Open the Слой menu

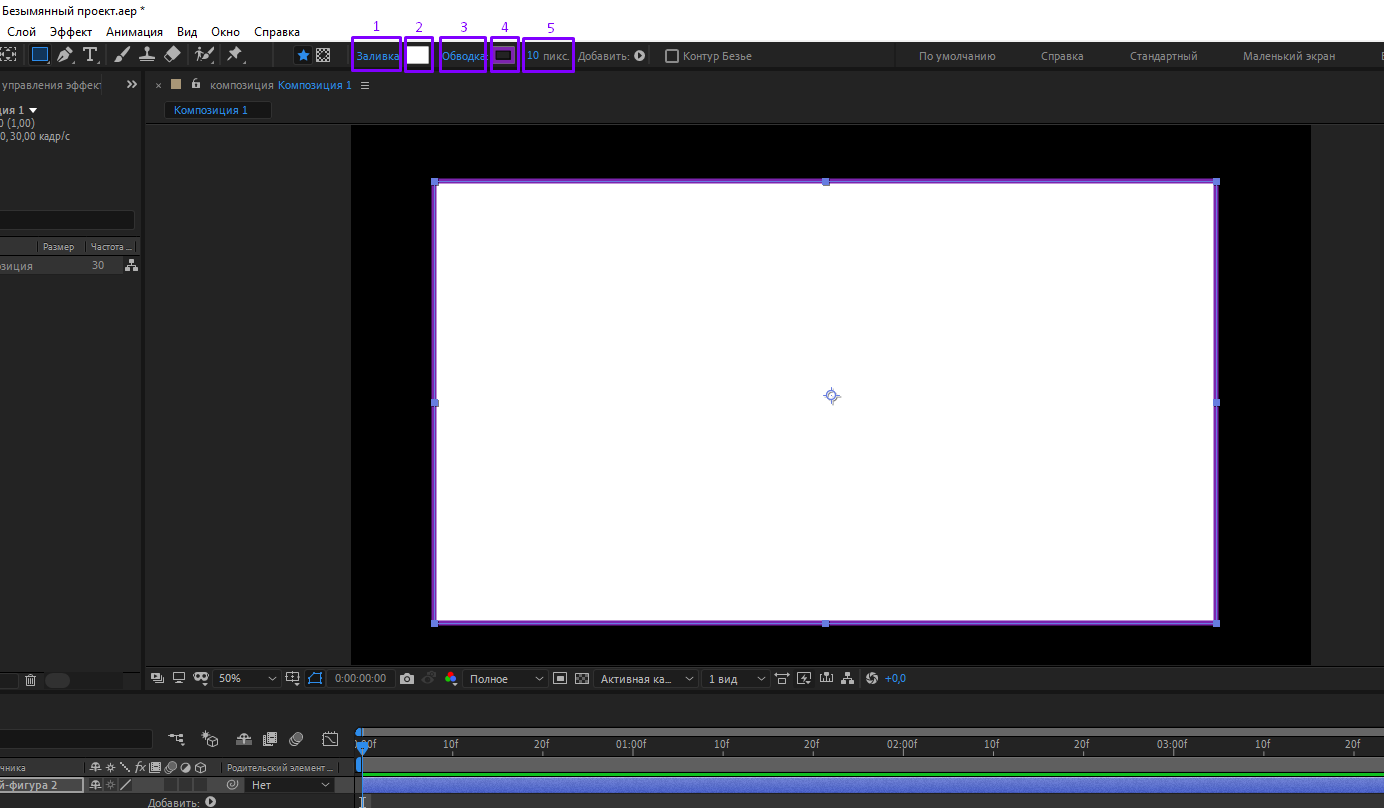click(21, 32)
